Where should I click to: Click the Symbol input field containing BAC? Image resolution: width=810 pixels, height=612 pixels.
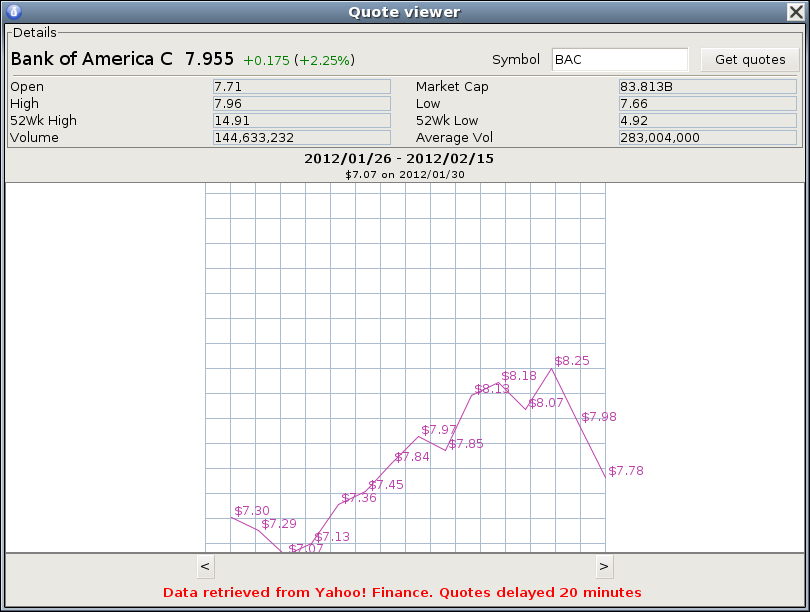click(620, 59)
